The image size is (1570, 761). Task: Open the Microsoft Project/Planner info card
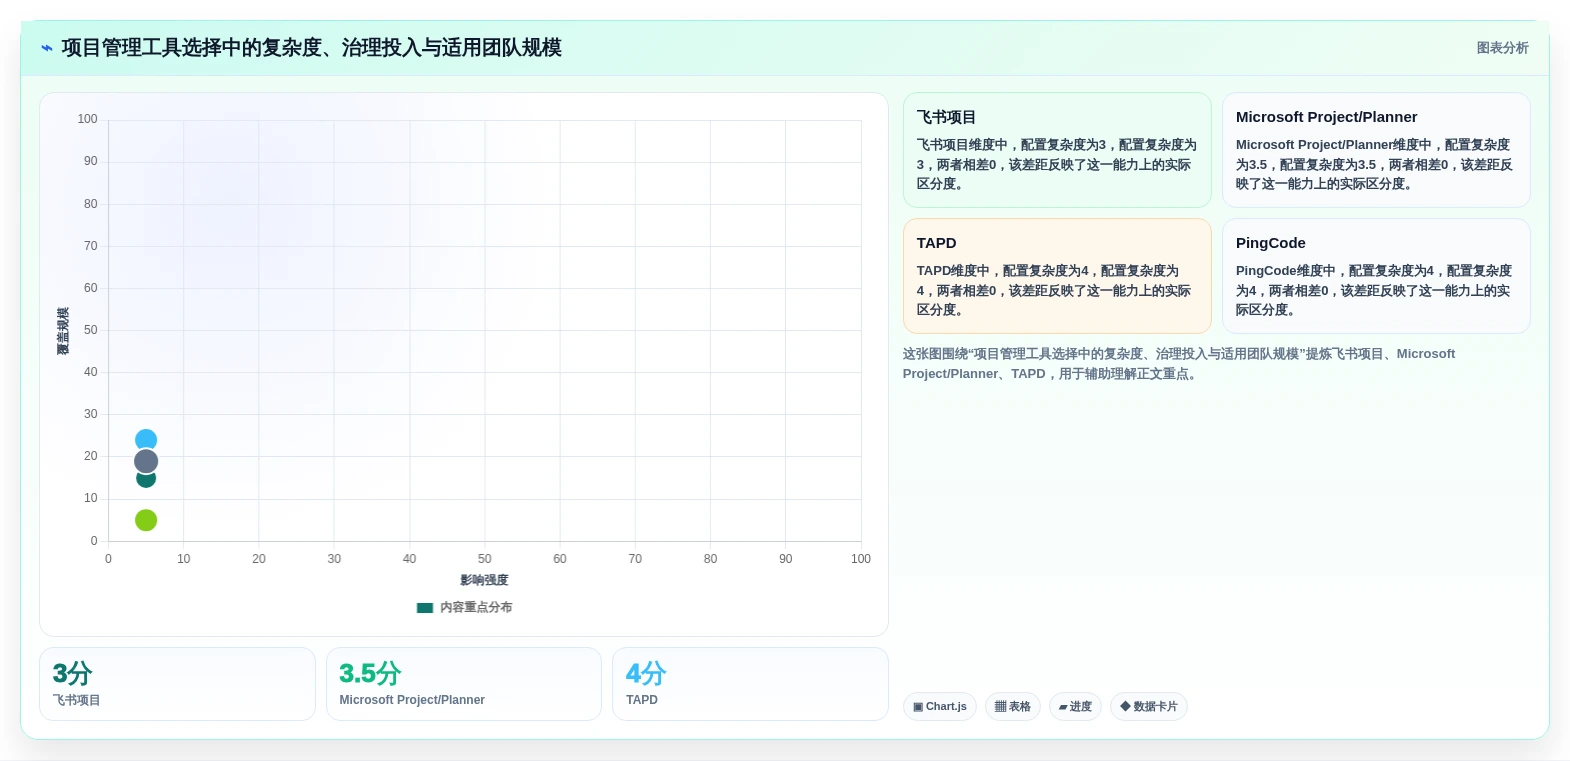(x=1376, y=150)
